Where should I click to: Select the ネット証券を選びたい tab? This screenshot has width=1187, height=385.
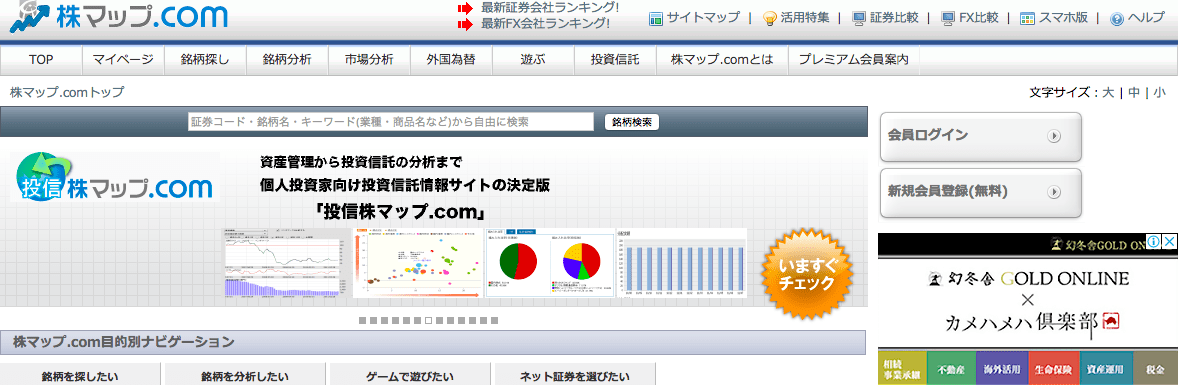pos(574,375)
